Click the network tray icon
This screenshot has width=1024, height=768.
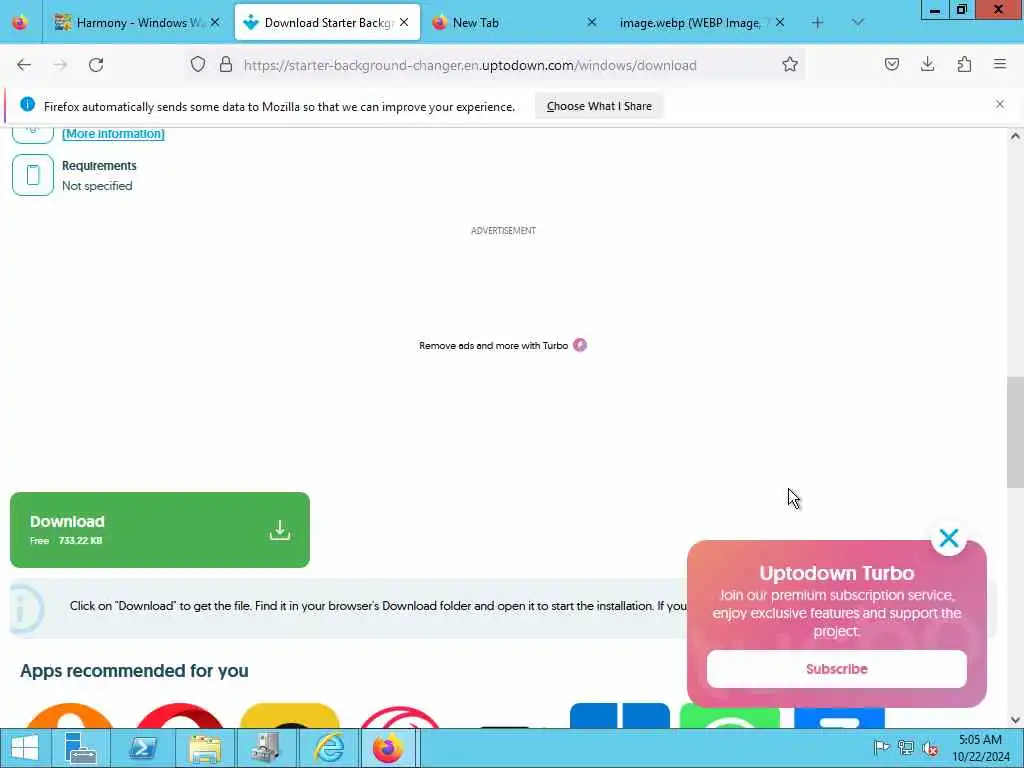pos(906,747)
